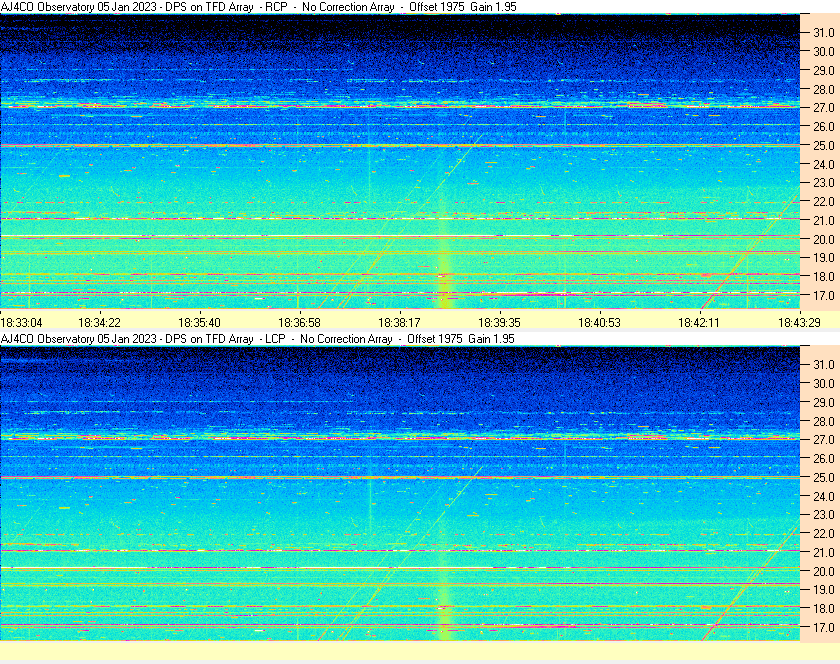Select the 18:35:40 time axis label
The height and width of the screenshot is (664, 840).
click(x=199, y=323)
